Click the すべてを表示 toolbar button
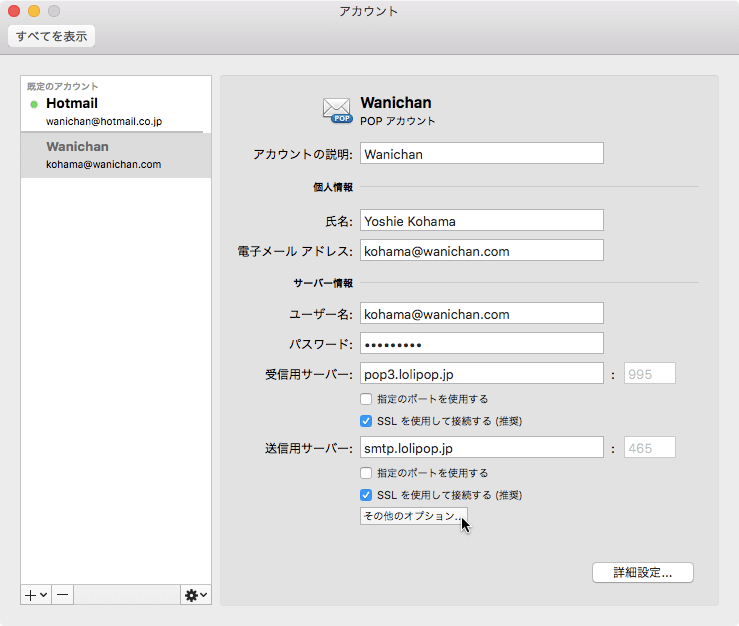Viewport: 739px width, 626px height. point(51,37)
